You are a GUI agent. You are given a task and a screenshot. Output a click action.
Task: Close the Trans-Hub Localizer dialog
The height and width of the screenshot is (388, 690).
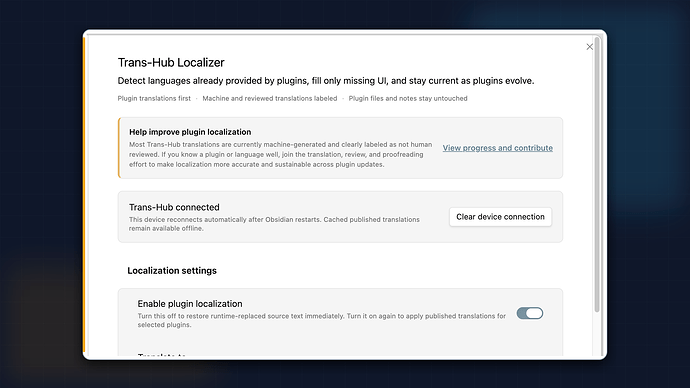[590, 47]
